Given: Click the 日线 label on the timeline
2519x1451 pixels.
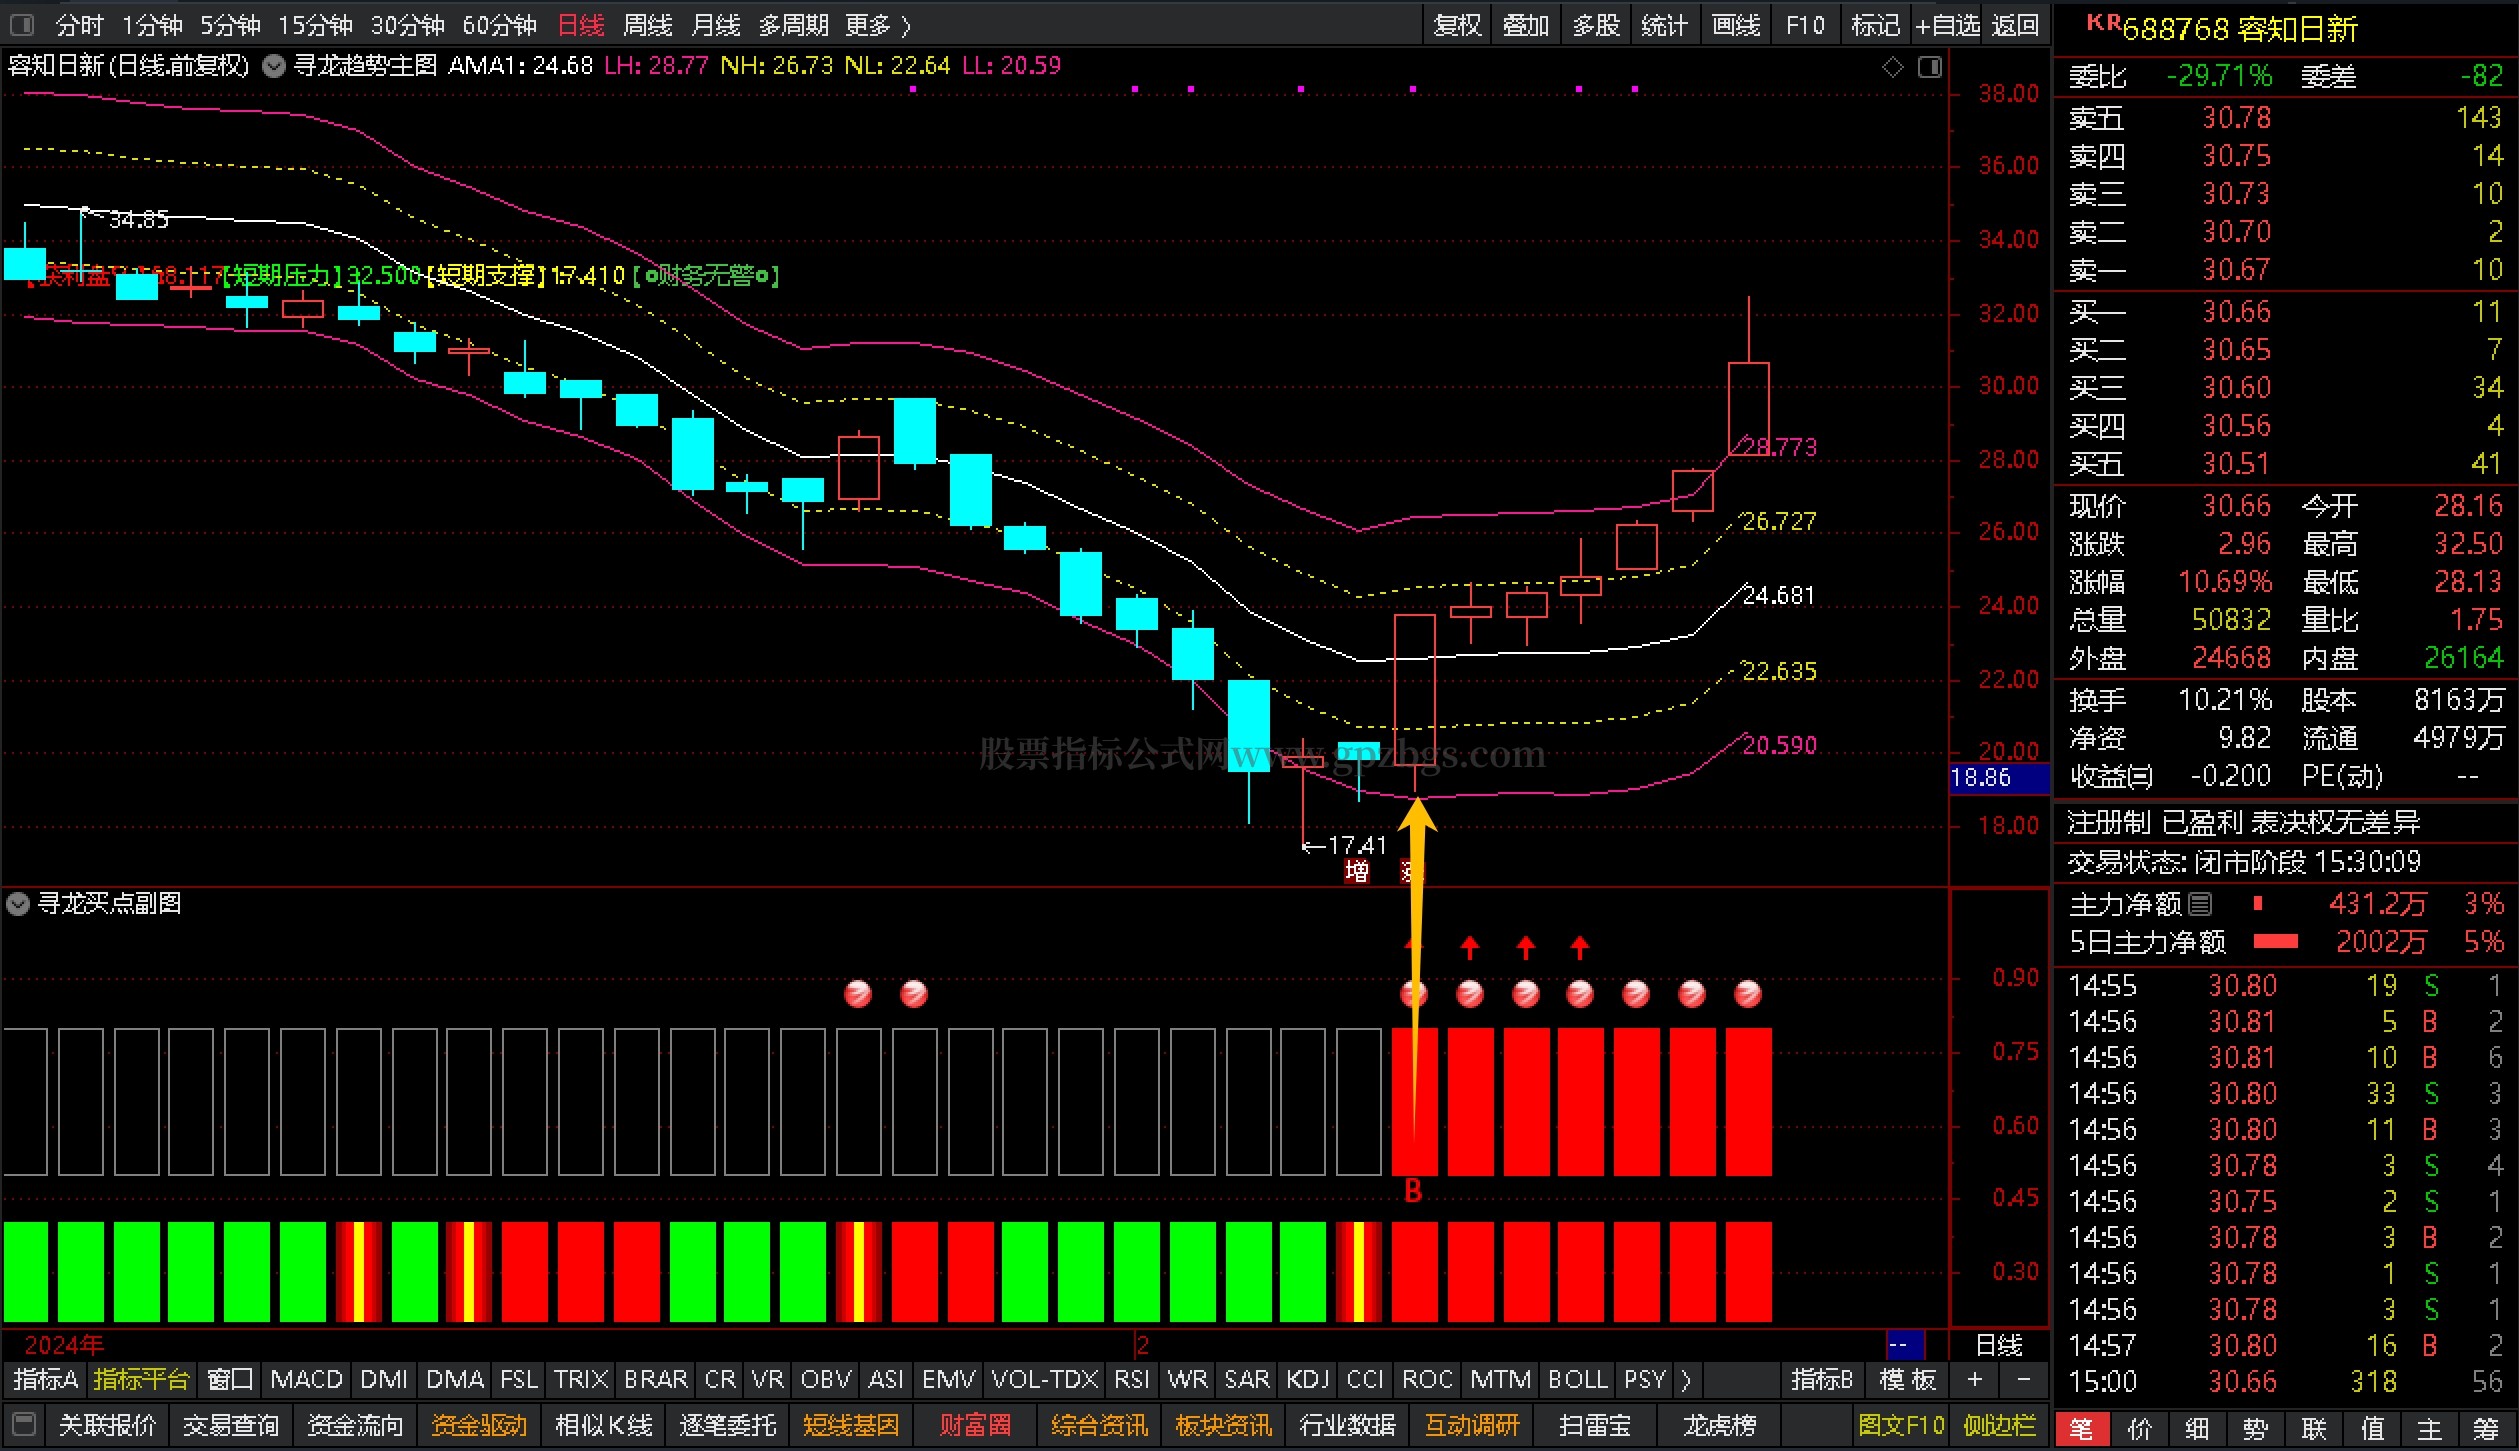Looking at the screenshot, I should (1999, 1345).
